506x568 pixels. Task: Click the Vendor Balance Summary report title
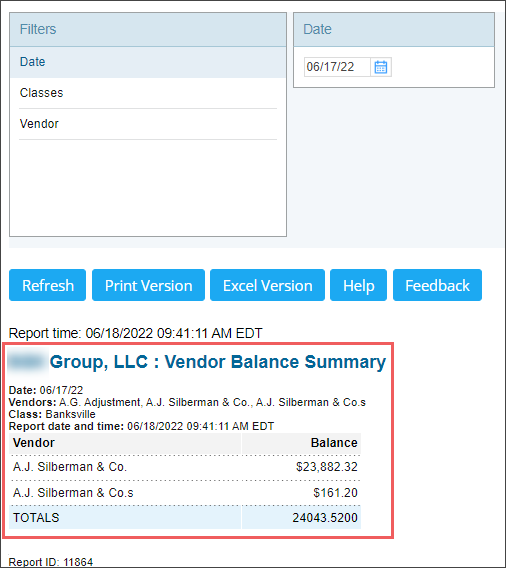pyautogui.click(x=275, y=362)
